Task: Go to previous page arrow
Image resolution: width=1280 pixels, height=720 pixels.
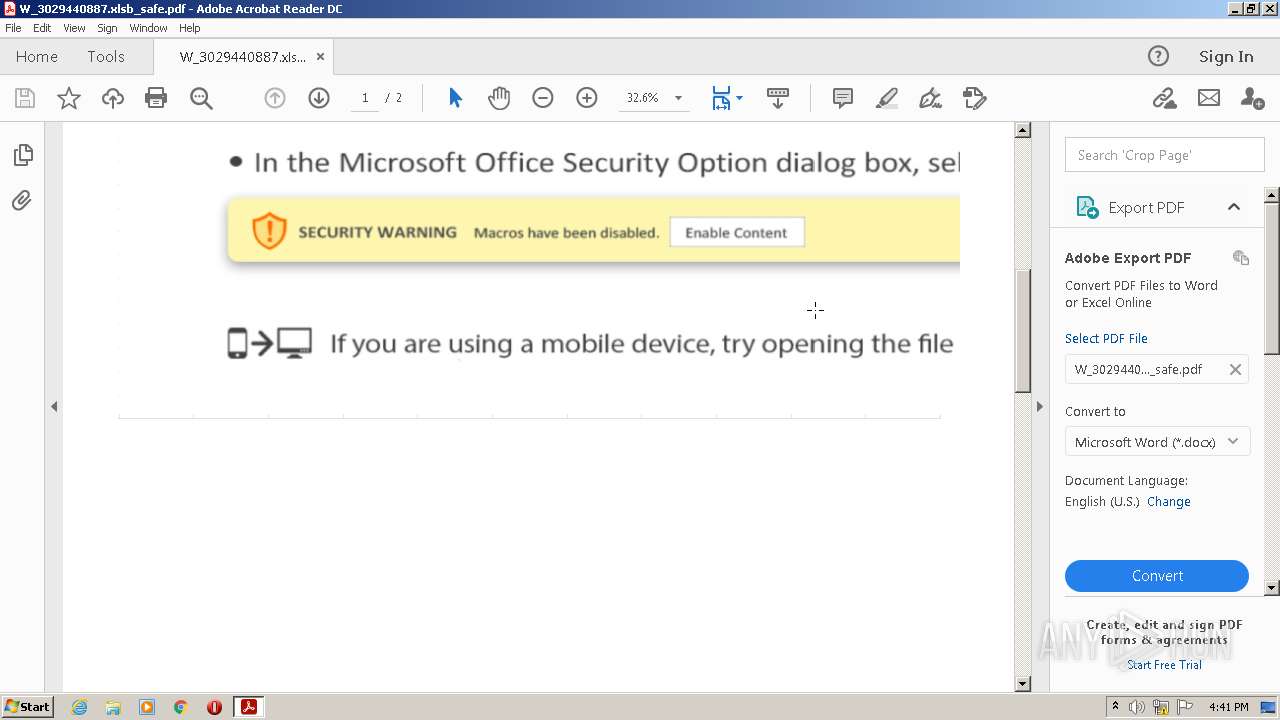Action: pyautogui.click(x=275, y=98)
